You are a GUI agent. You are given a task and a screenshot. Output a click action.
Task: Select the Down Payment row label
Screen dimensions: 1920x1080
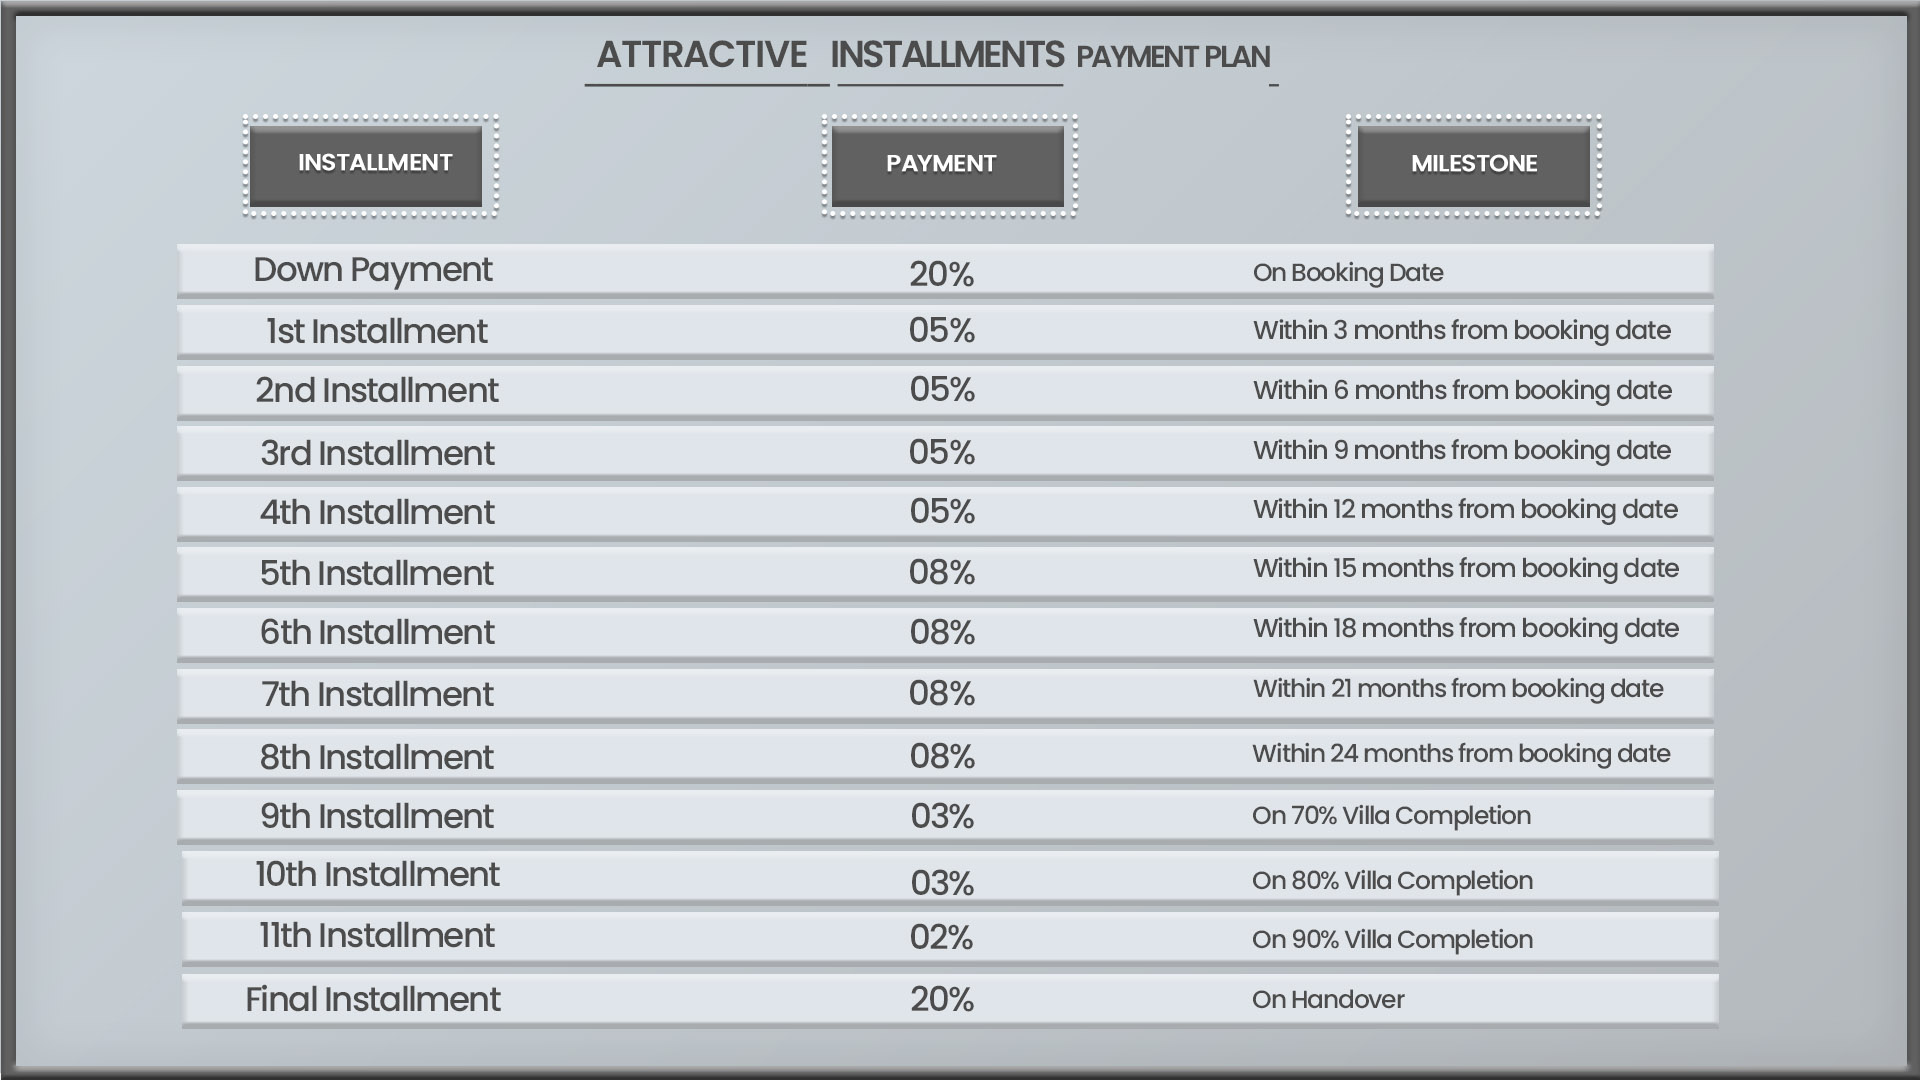point(373,271)
